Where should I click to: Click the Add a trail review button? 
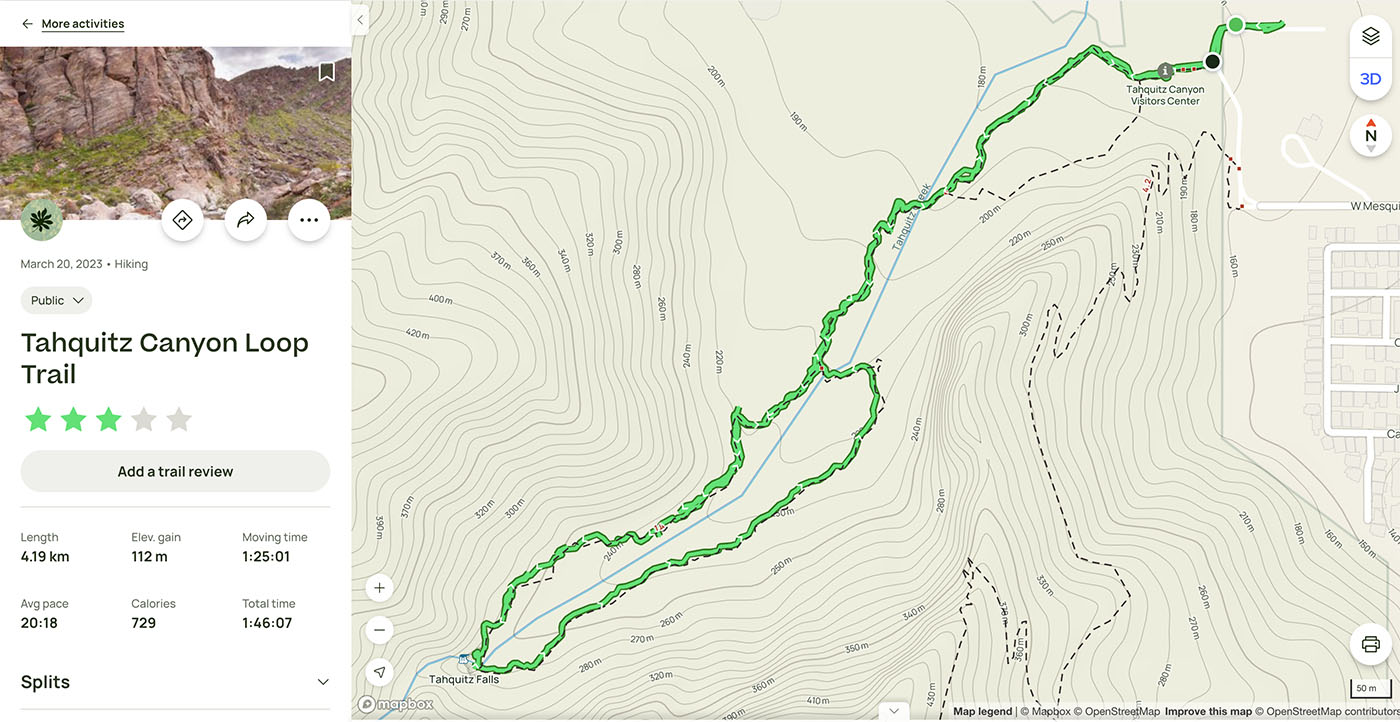click(x=175, y=471)
